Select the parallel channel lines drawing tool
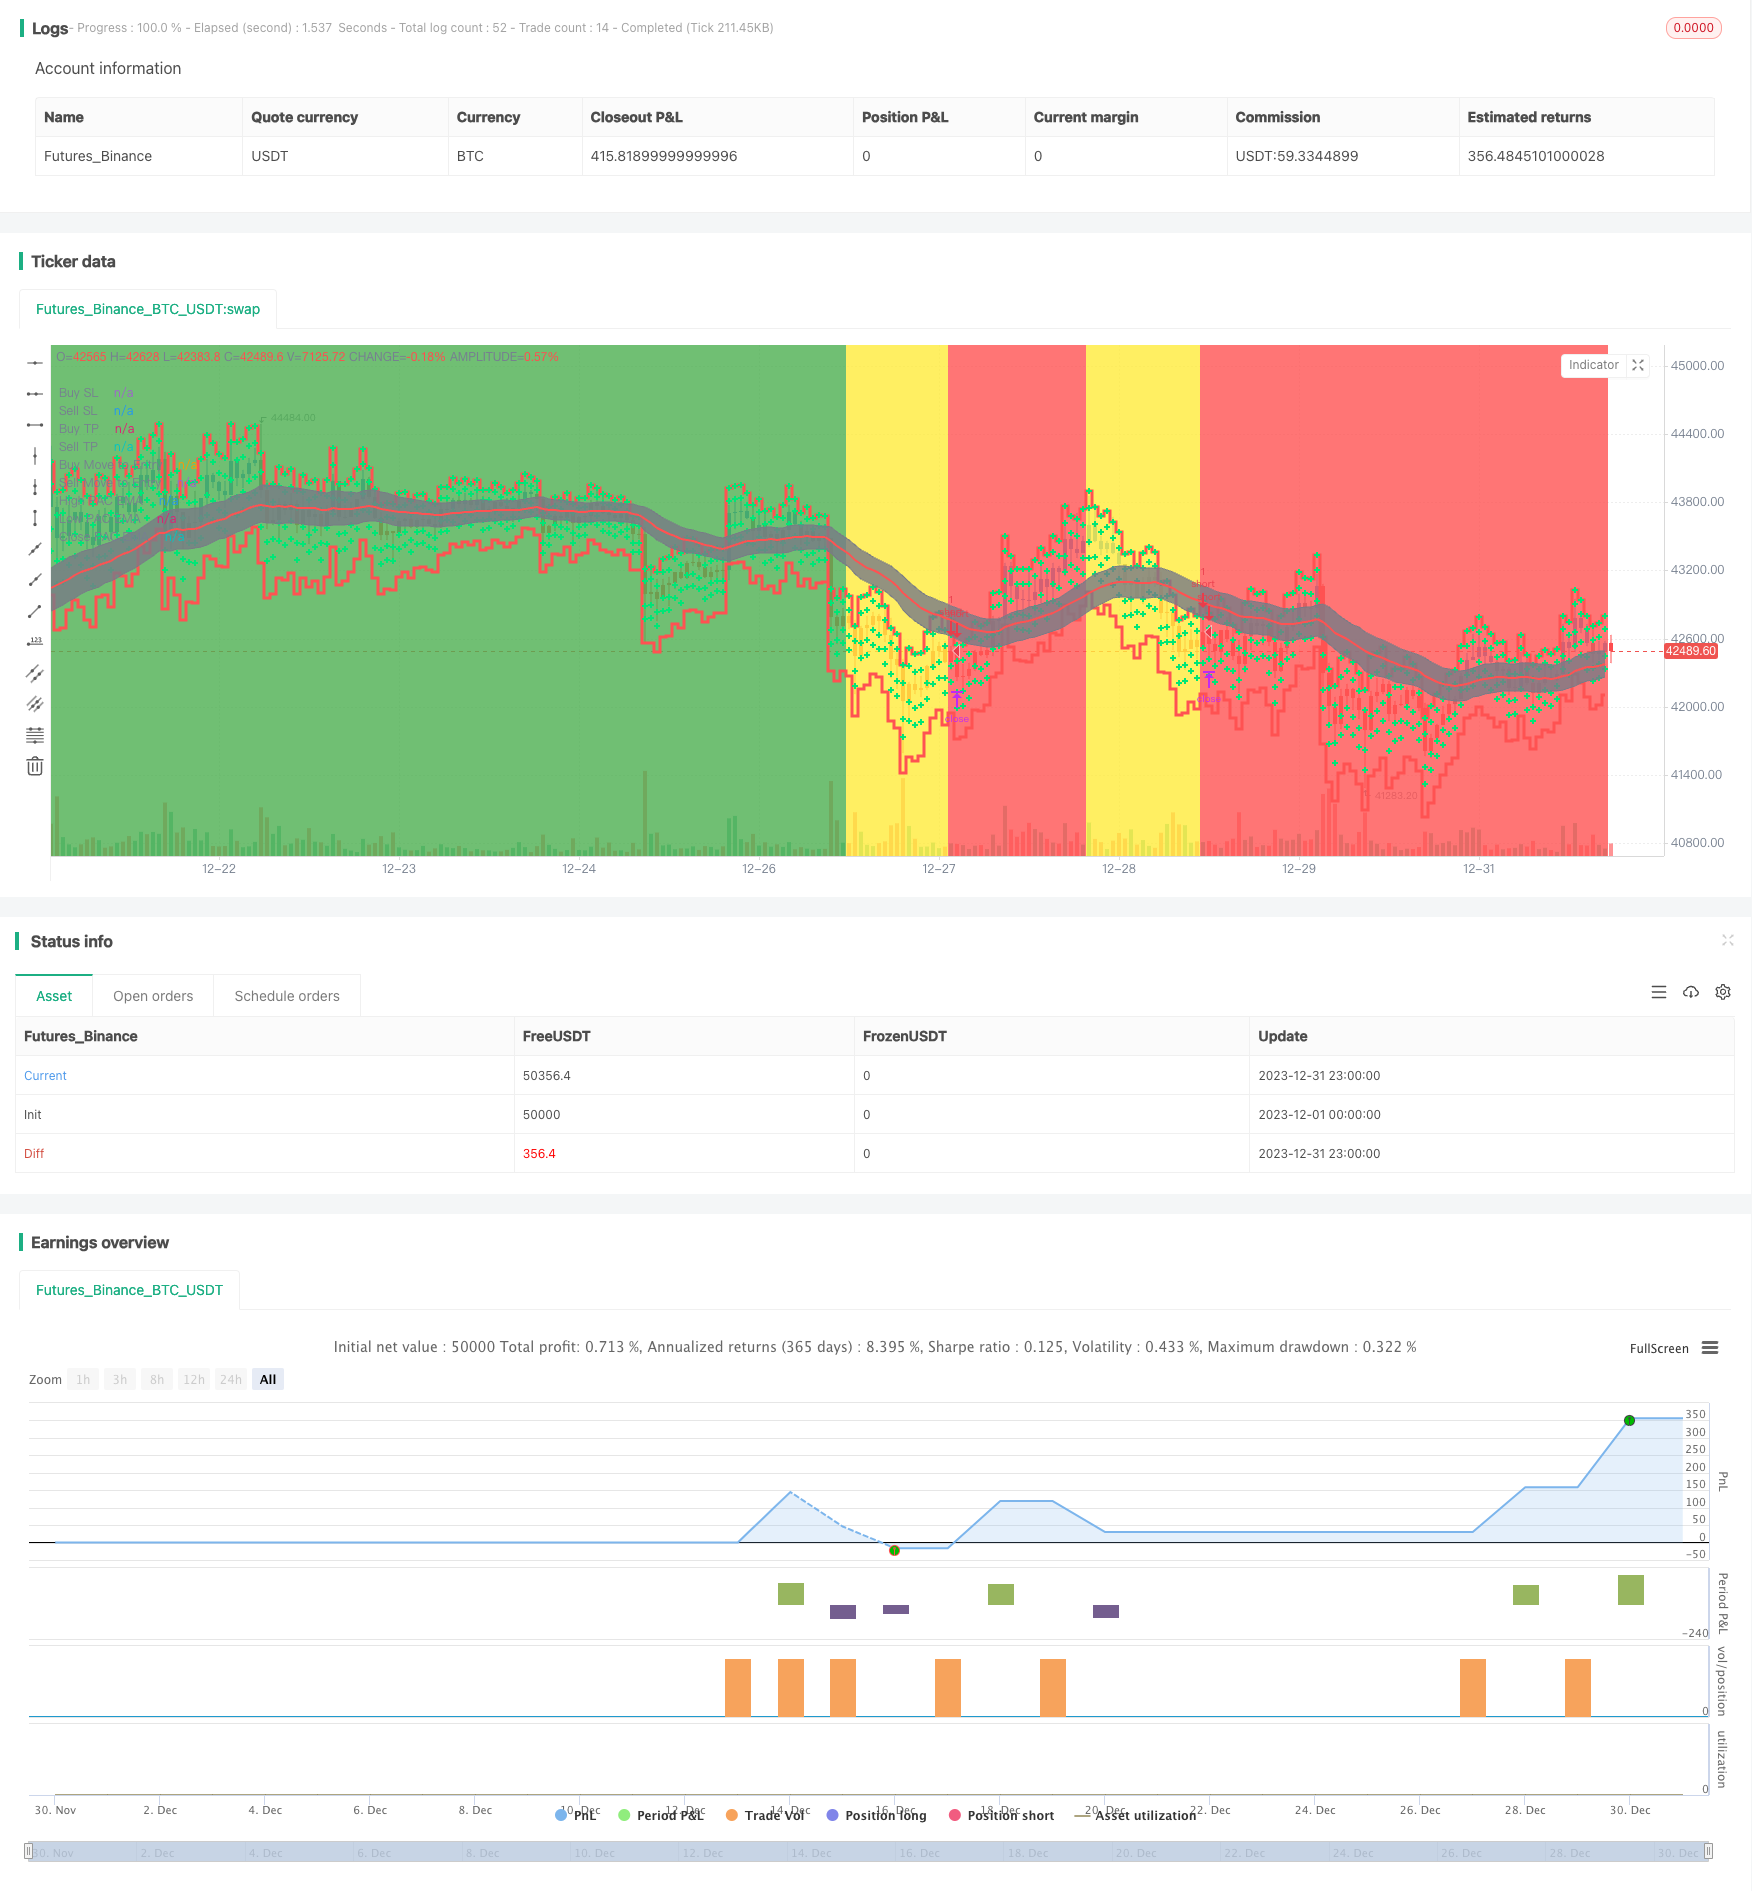 coord(35,673)
